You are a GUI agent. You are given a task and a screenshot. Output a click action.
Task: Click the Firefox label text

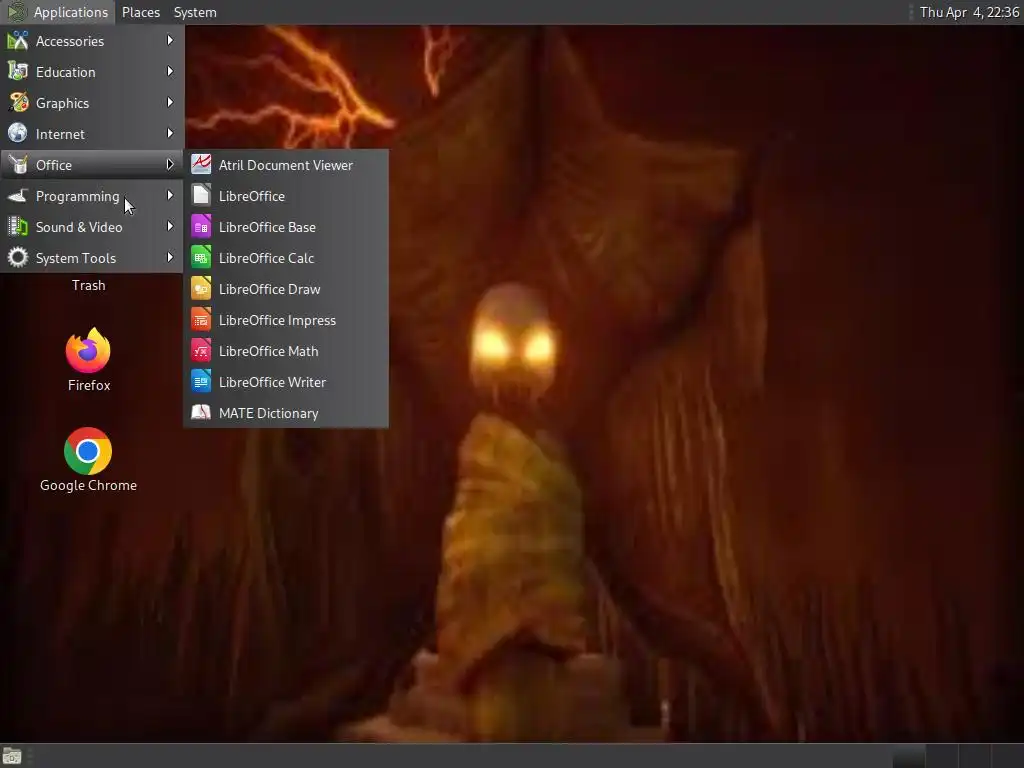89,385
